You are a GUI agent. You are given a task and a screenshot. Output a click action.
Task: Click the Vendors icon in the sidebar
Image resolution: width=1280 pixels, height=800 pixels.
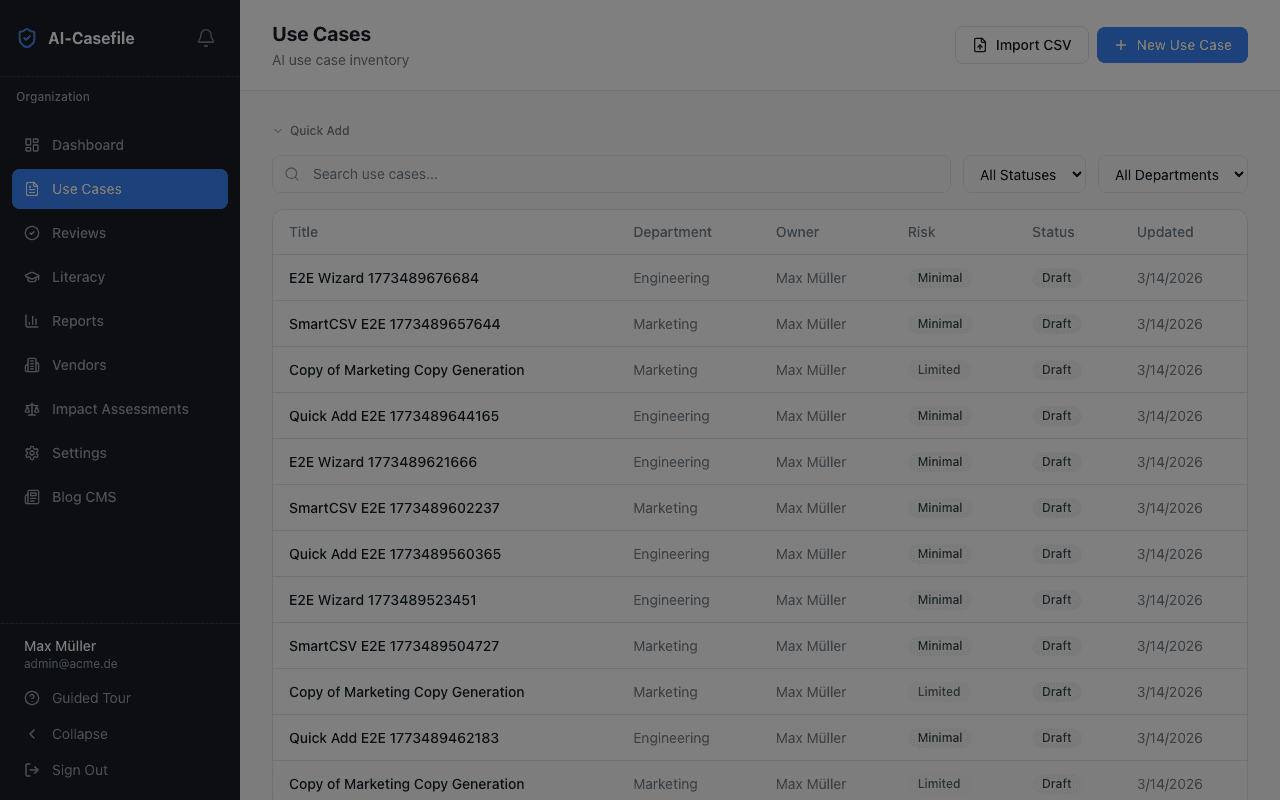click(x=31, y=365)
